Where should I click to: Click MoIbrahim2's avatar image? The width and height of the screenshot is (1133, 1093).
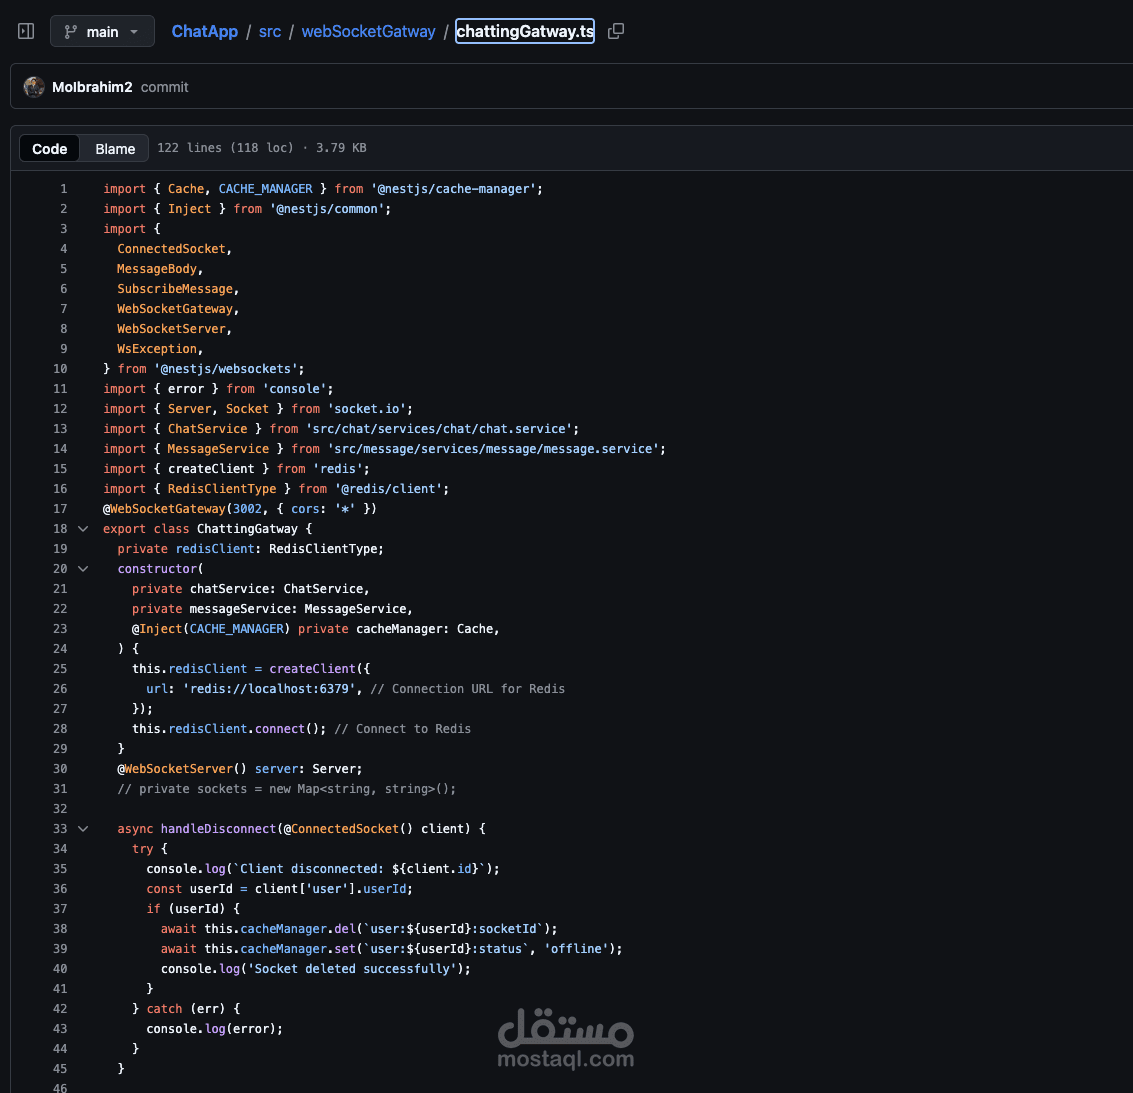tap(33, 87)
